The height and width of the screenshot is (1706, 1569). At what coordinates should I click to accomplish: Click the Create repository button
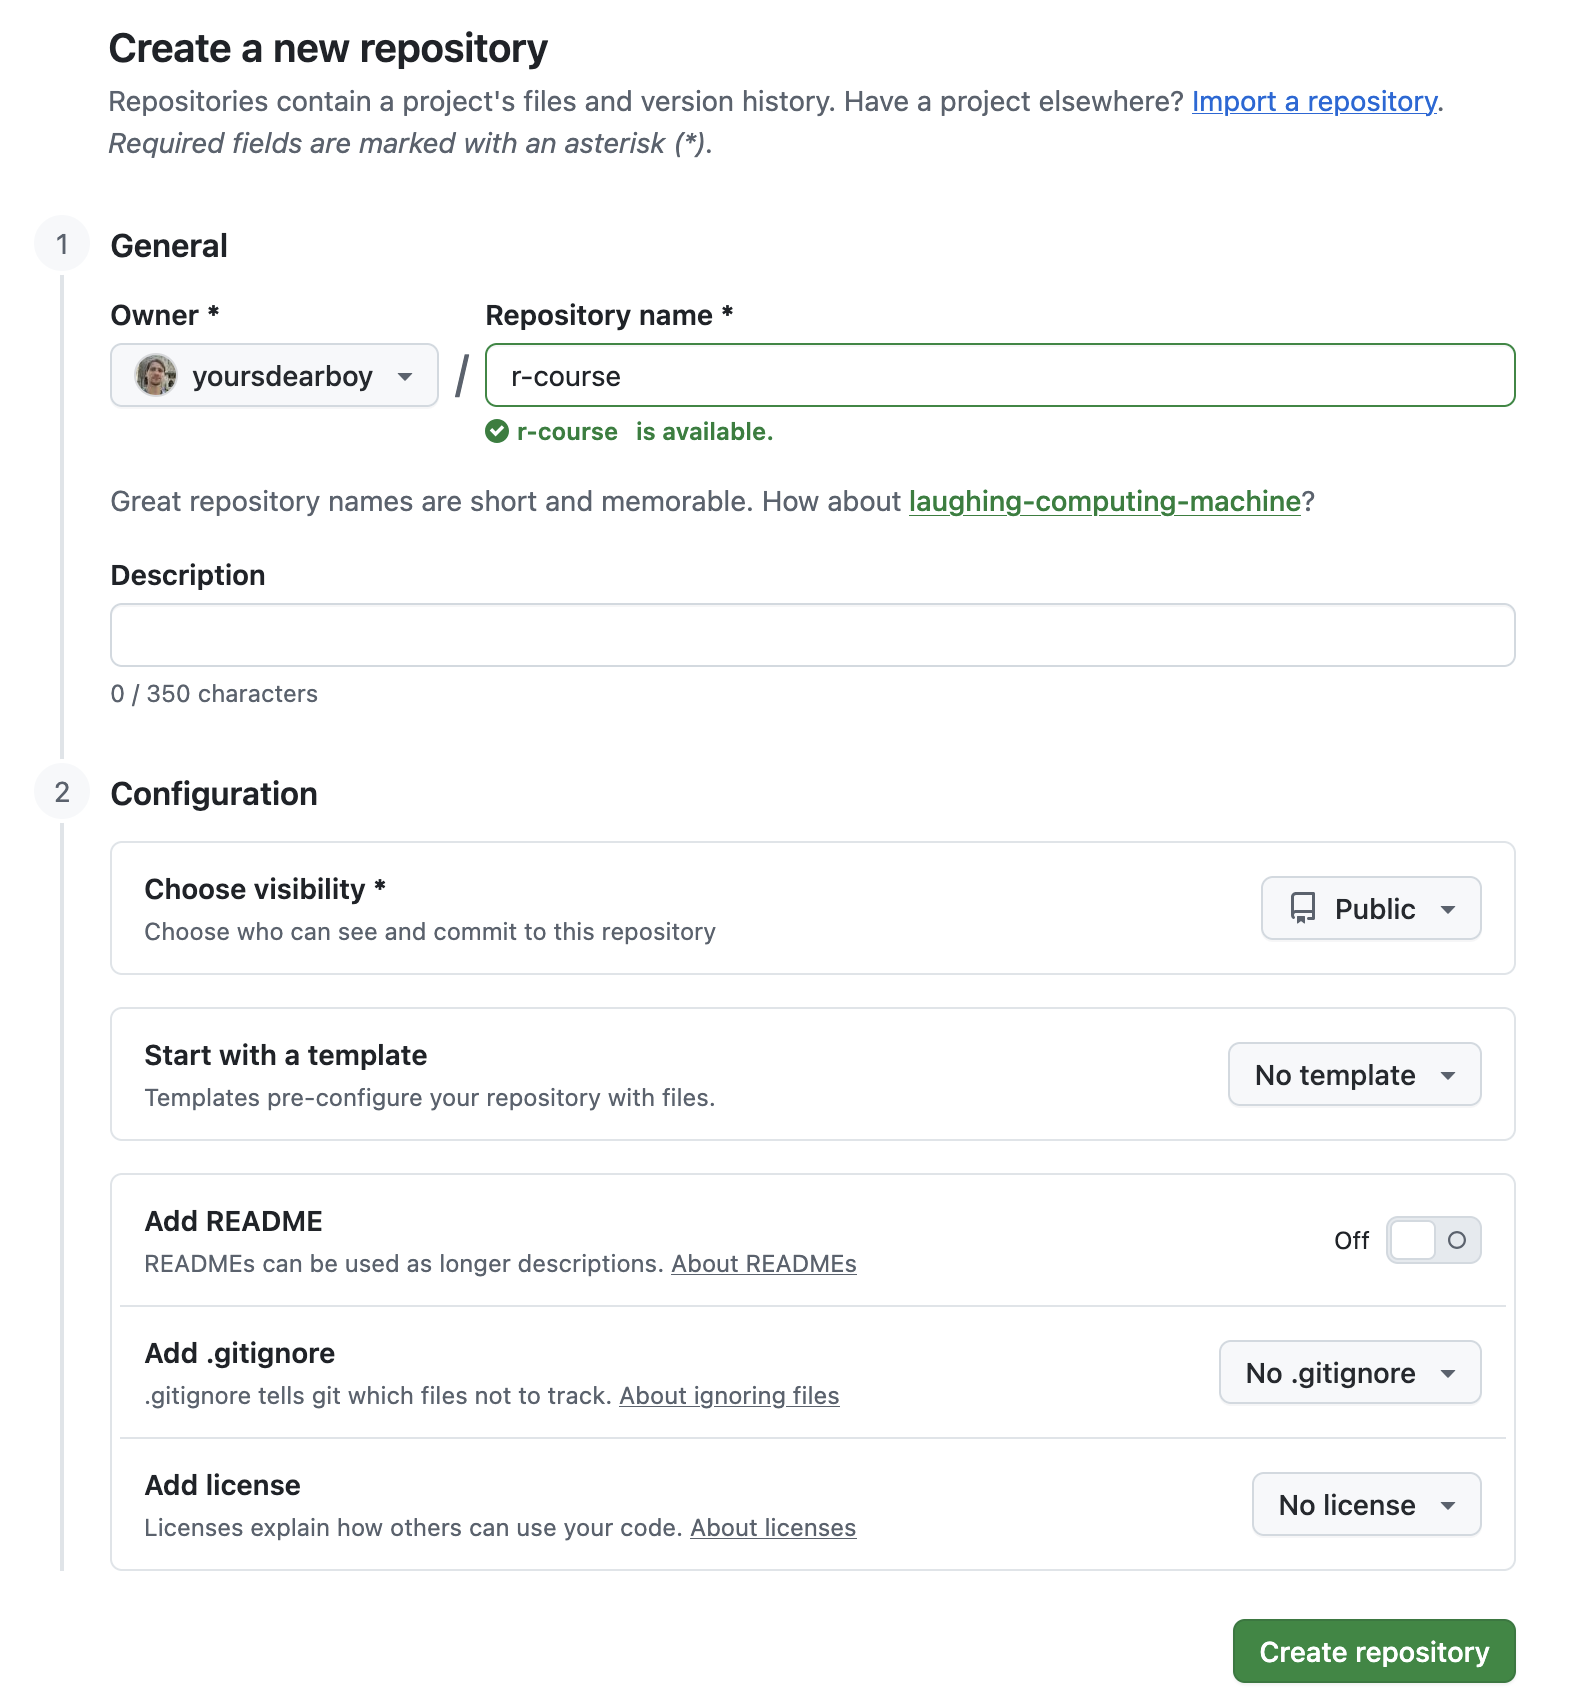click(x=1374, y=1651)
